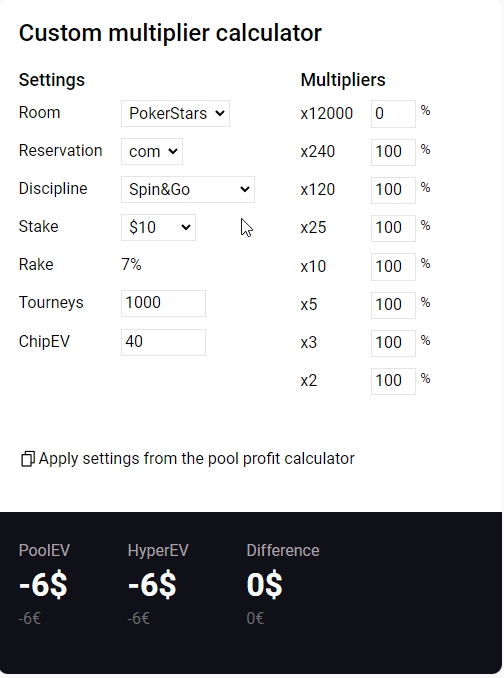Apply settings from the pool profit calculator
Viewport: 504px width, 678px height.
[x=197, y=459]
